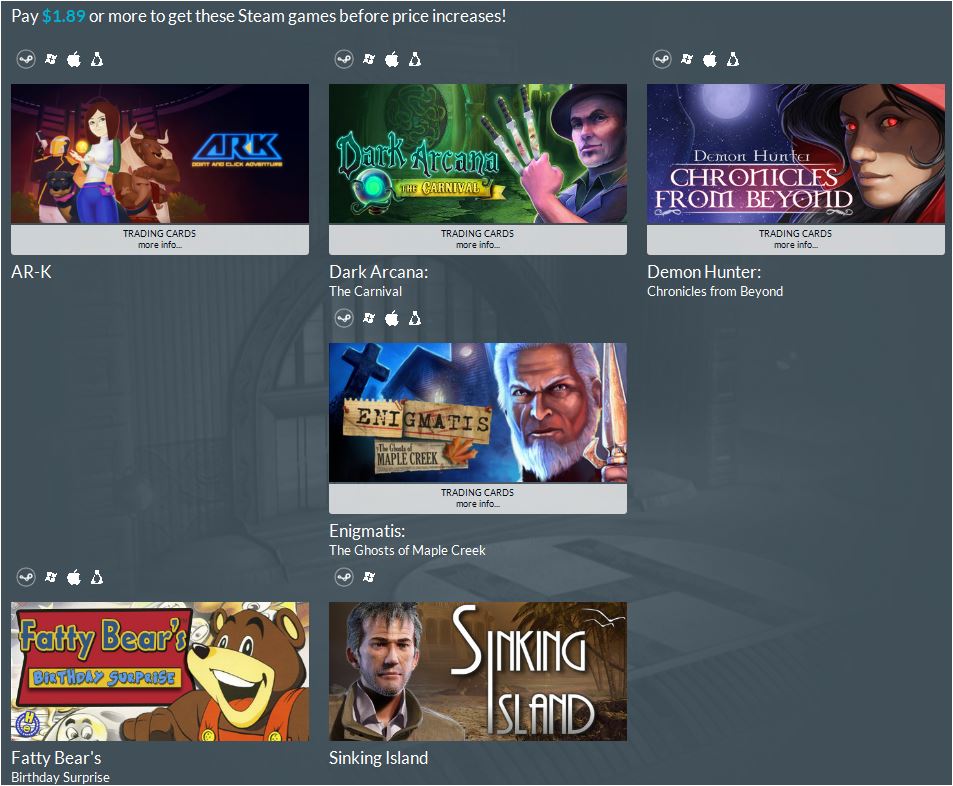Expand trading cards more info under AR-K
953x786 pixels.
coord(160,240)
